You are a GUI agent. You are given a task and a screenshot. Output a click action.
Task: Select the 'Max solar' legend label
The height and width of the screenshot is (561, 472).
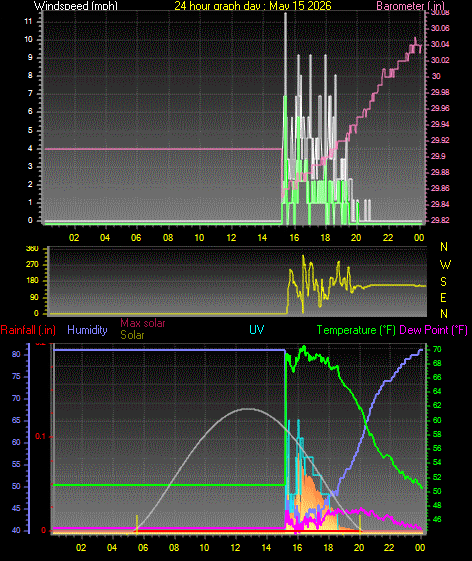click(x=142, y=323)
